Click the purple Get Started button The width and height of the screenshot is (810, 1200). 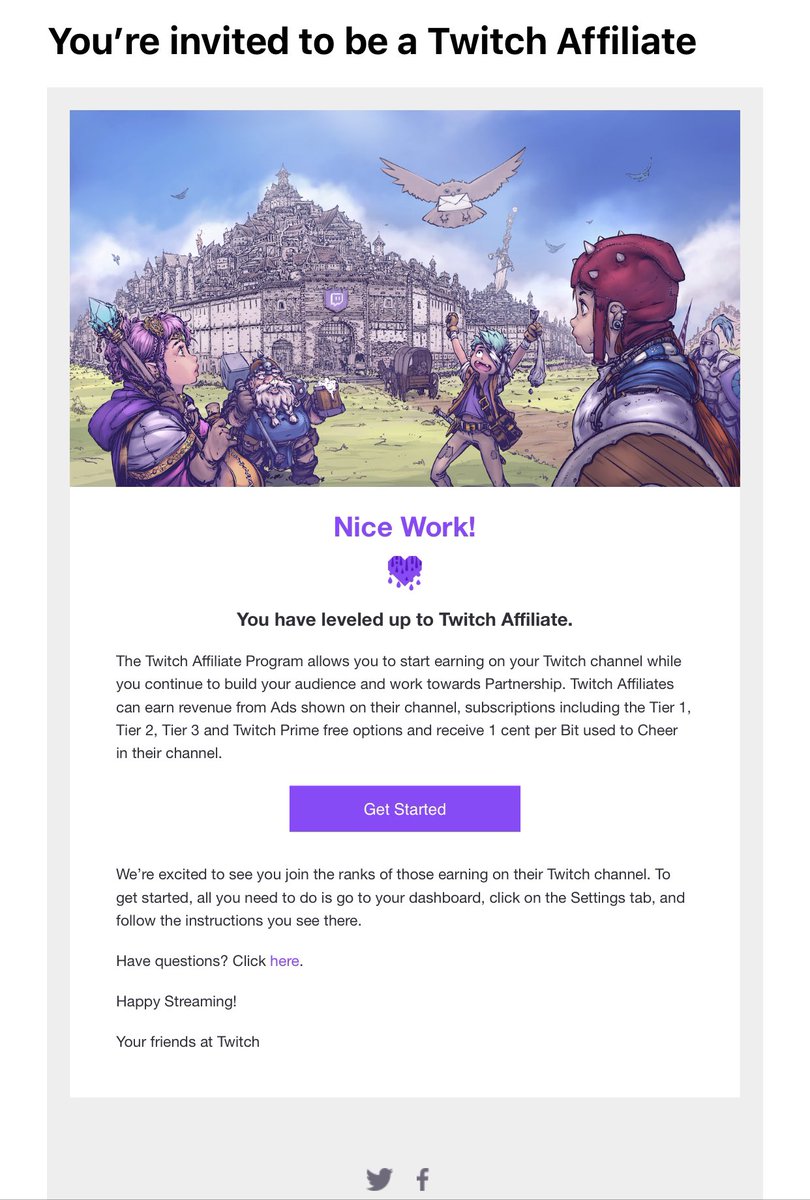click(x=404, y=809)
